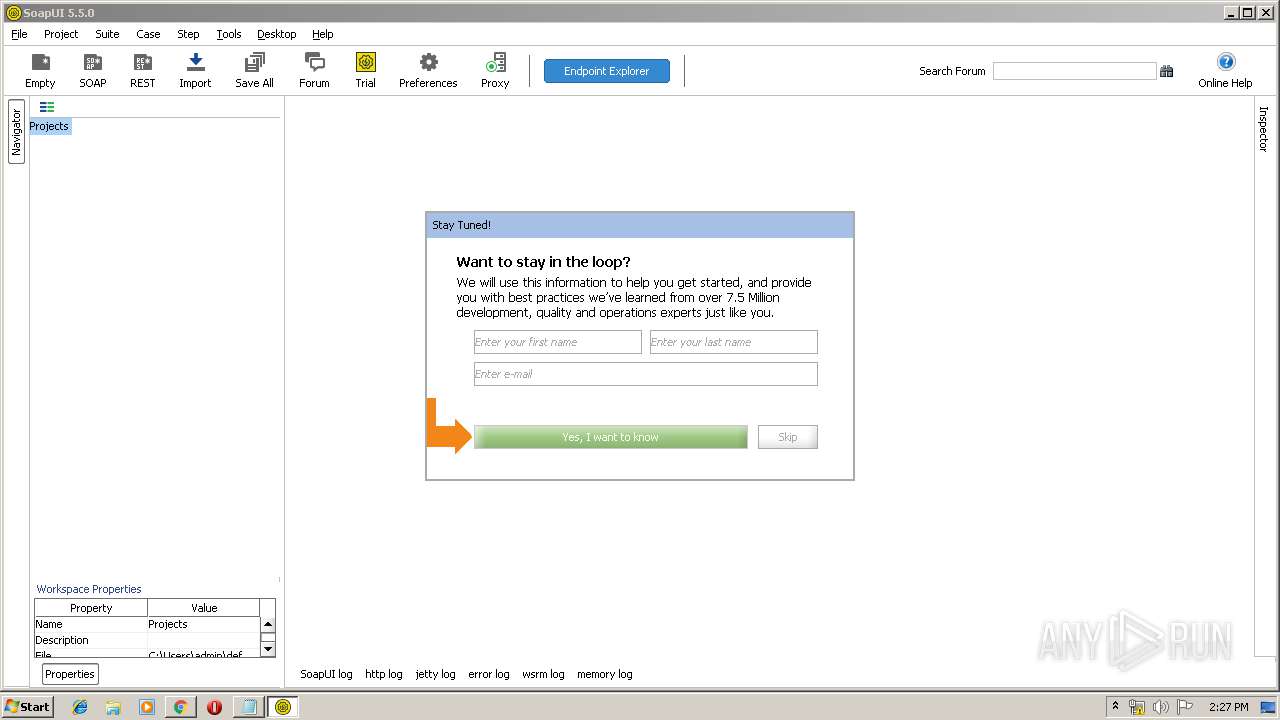Click the search forum binoculars icon

coord(1166,71)
